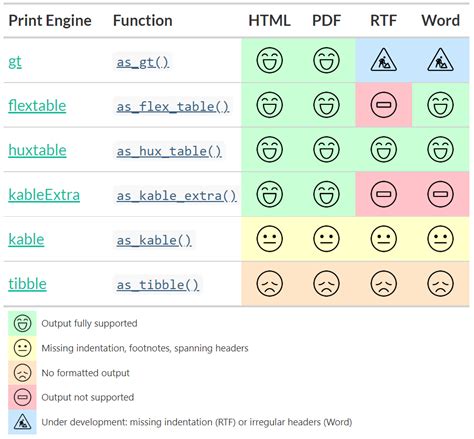Image resolution: width=474 pixels, height=439 pixels.
Task: Click the construction icon in gt Word cell
Action: 440,60
